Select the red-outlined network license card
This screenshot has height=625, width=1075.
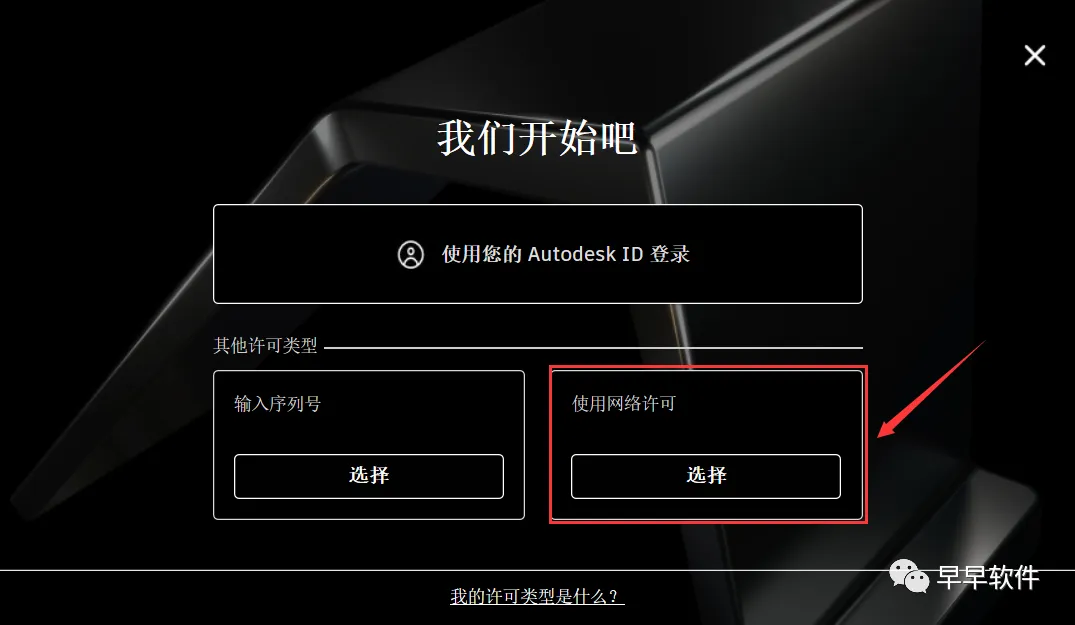(x=708, y=445)
